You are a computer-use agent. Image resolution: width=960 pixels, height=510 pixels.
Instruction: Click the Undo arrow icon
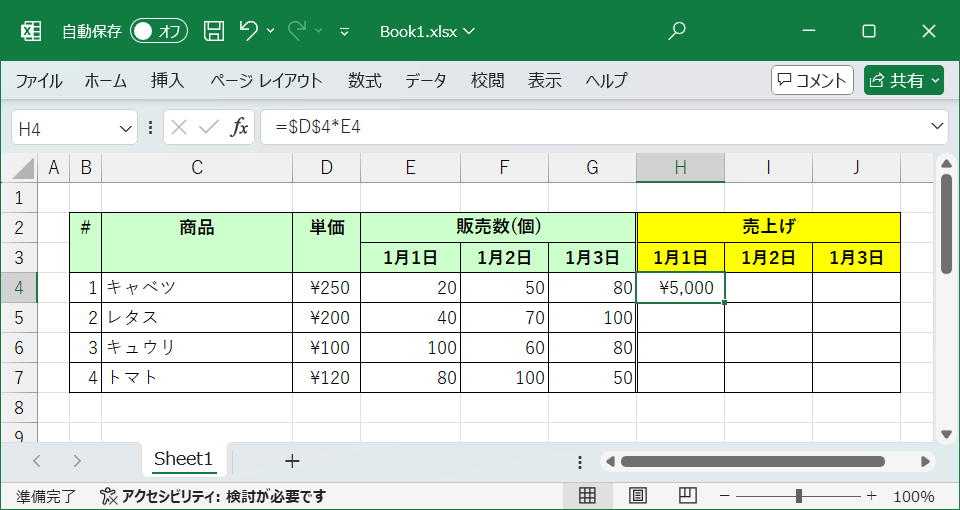(x=248, y=31)
